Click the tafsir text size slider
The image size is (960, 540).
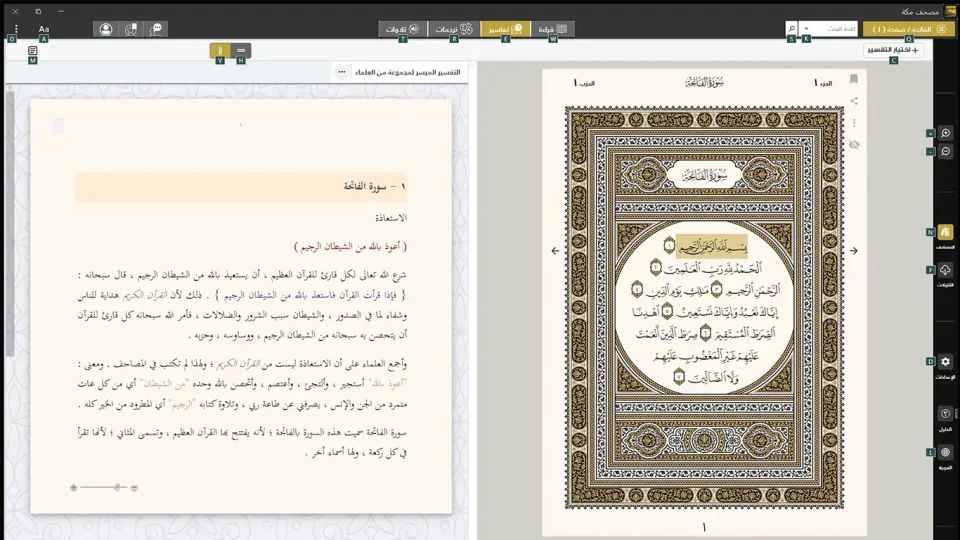(x=104, y=488)
